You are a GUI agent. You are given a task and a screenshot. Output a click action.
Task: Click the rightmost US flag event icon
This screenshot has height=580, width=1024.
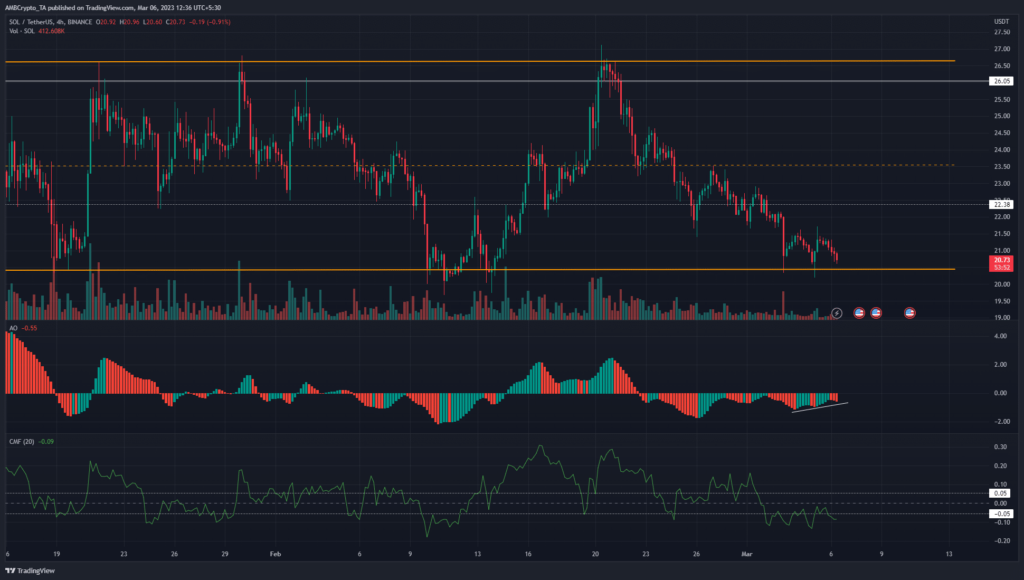coord(910,313)
